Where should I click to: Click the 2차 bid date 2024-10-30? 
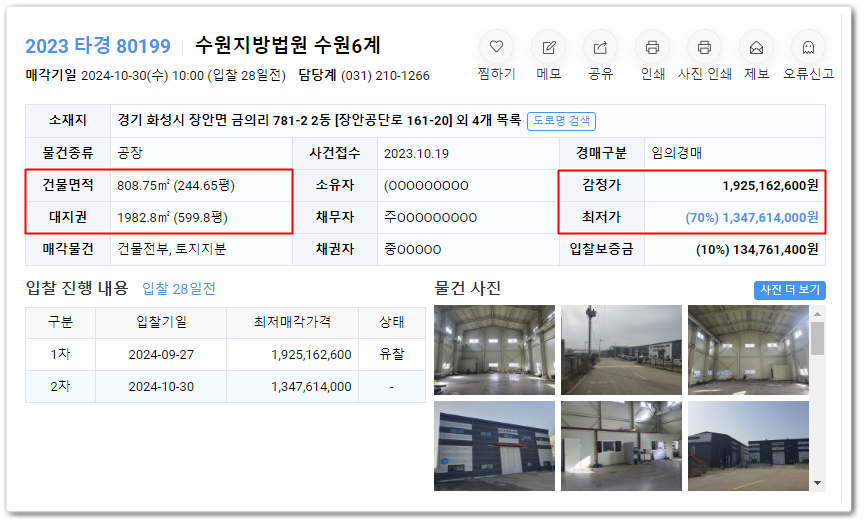161,387
